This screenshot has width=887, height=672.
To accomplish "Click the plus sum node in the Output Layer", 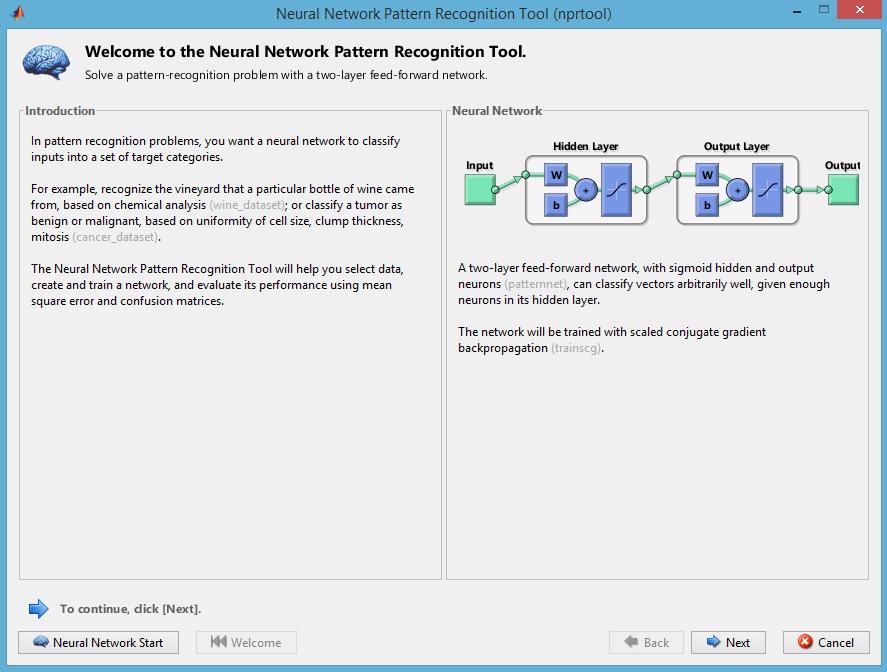I will pyautogui.click(x=737, y=190).
